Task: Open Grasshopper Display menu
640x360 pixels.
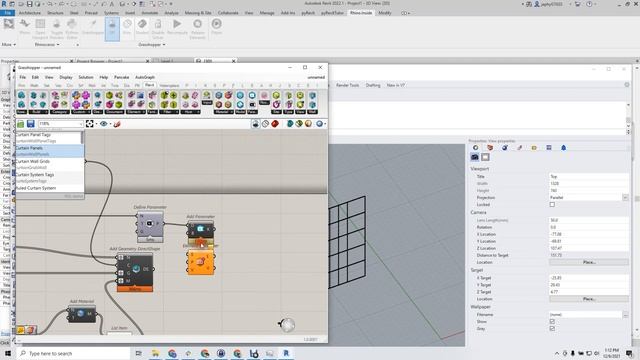Action: (x=66, y=77)
